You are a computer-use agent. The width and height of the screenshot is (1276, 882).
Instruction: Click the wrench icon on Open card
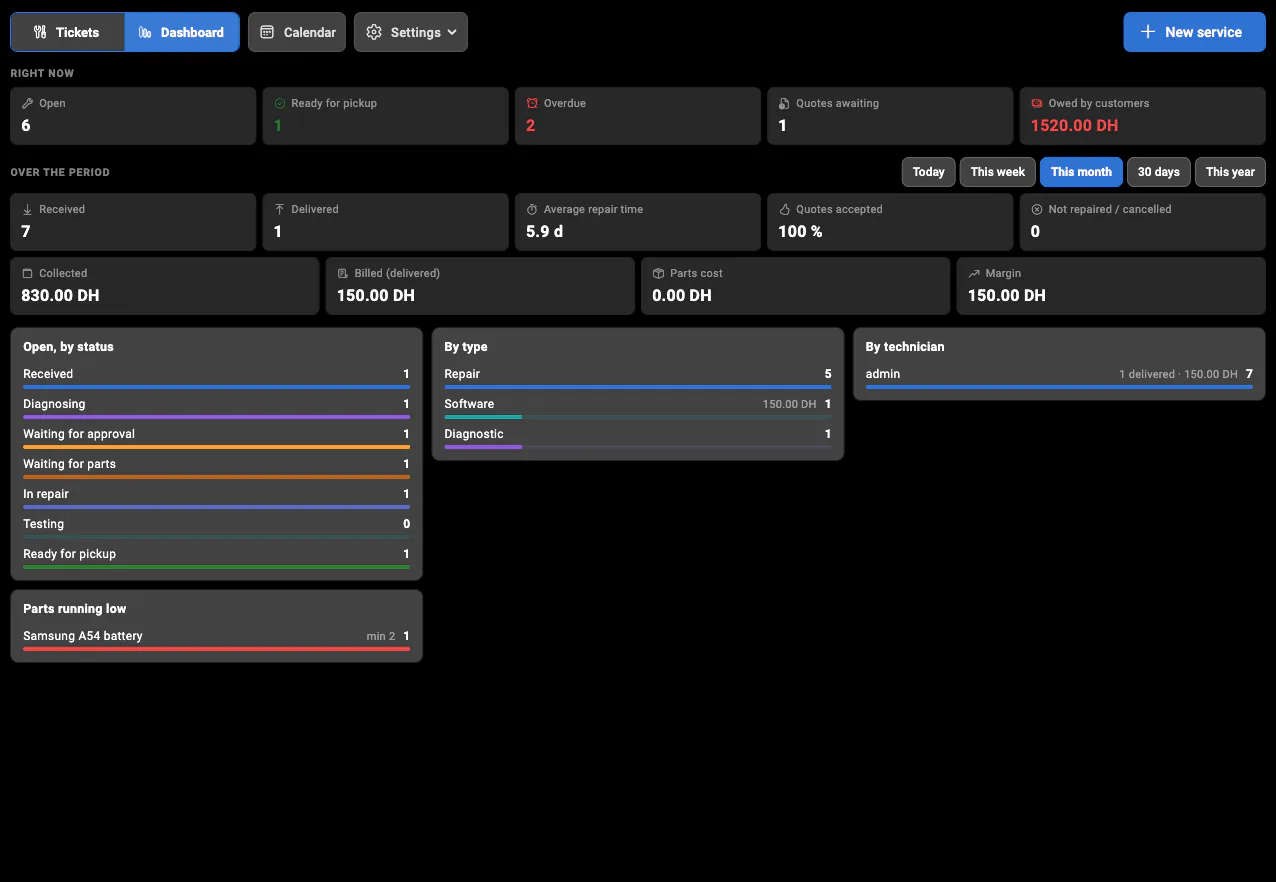(27, 103)
